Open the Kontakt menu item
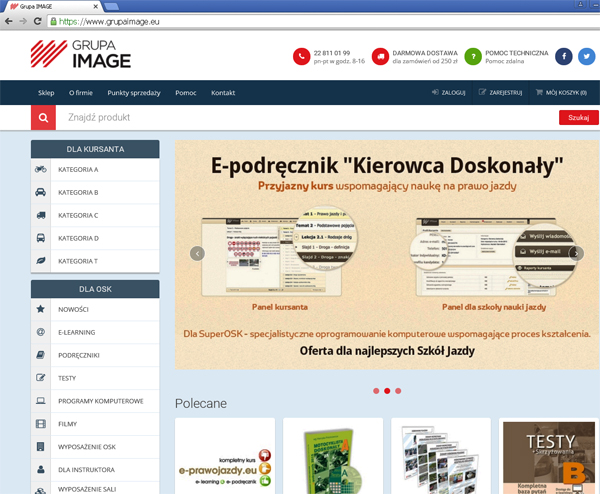This screenshot has width=600, height=494. pyautogui.click(x=223, y=93)
